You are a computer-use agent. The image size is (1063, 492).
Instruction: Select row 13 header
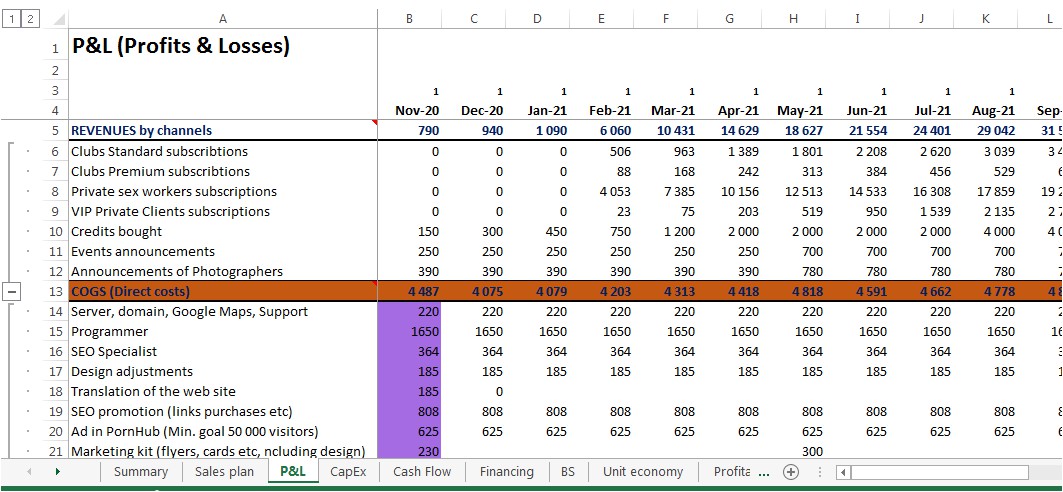(x=55, y=292)
